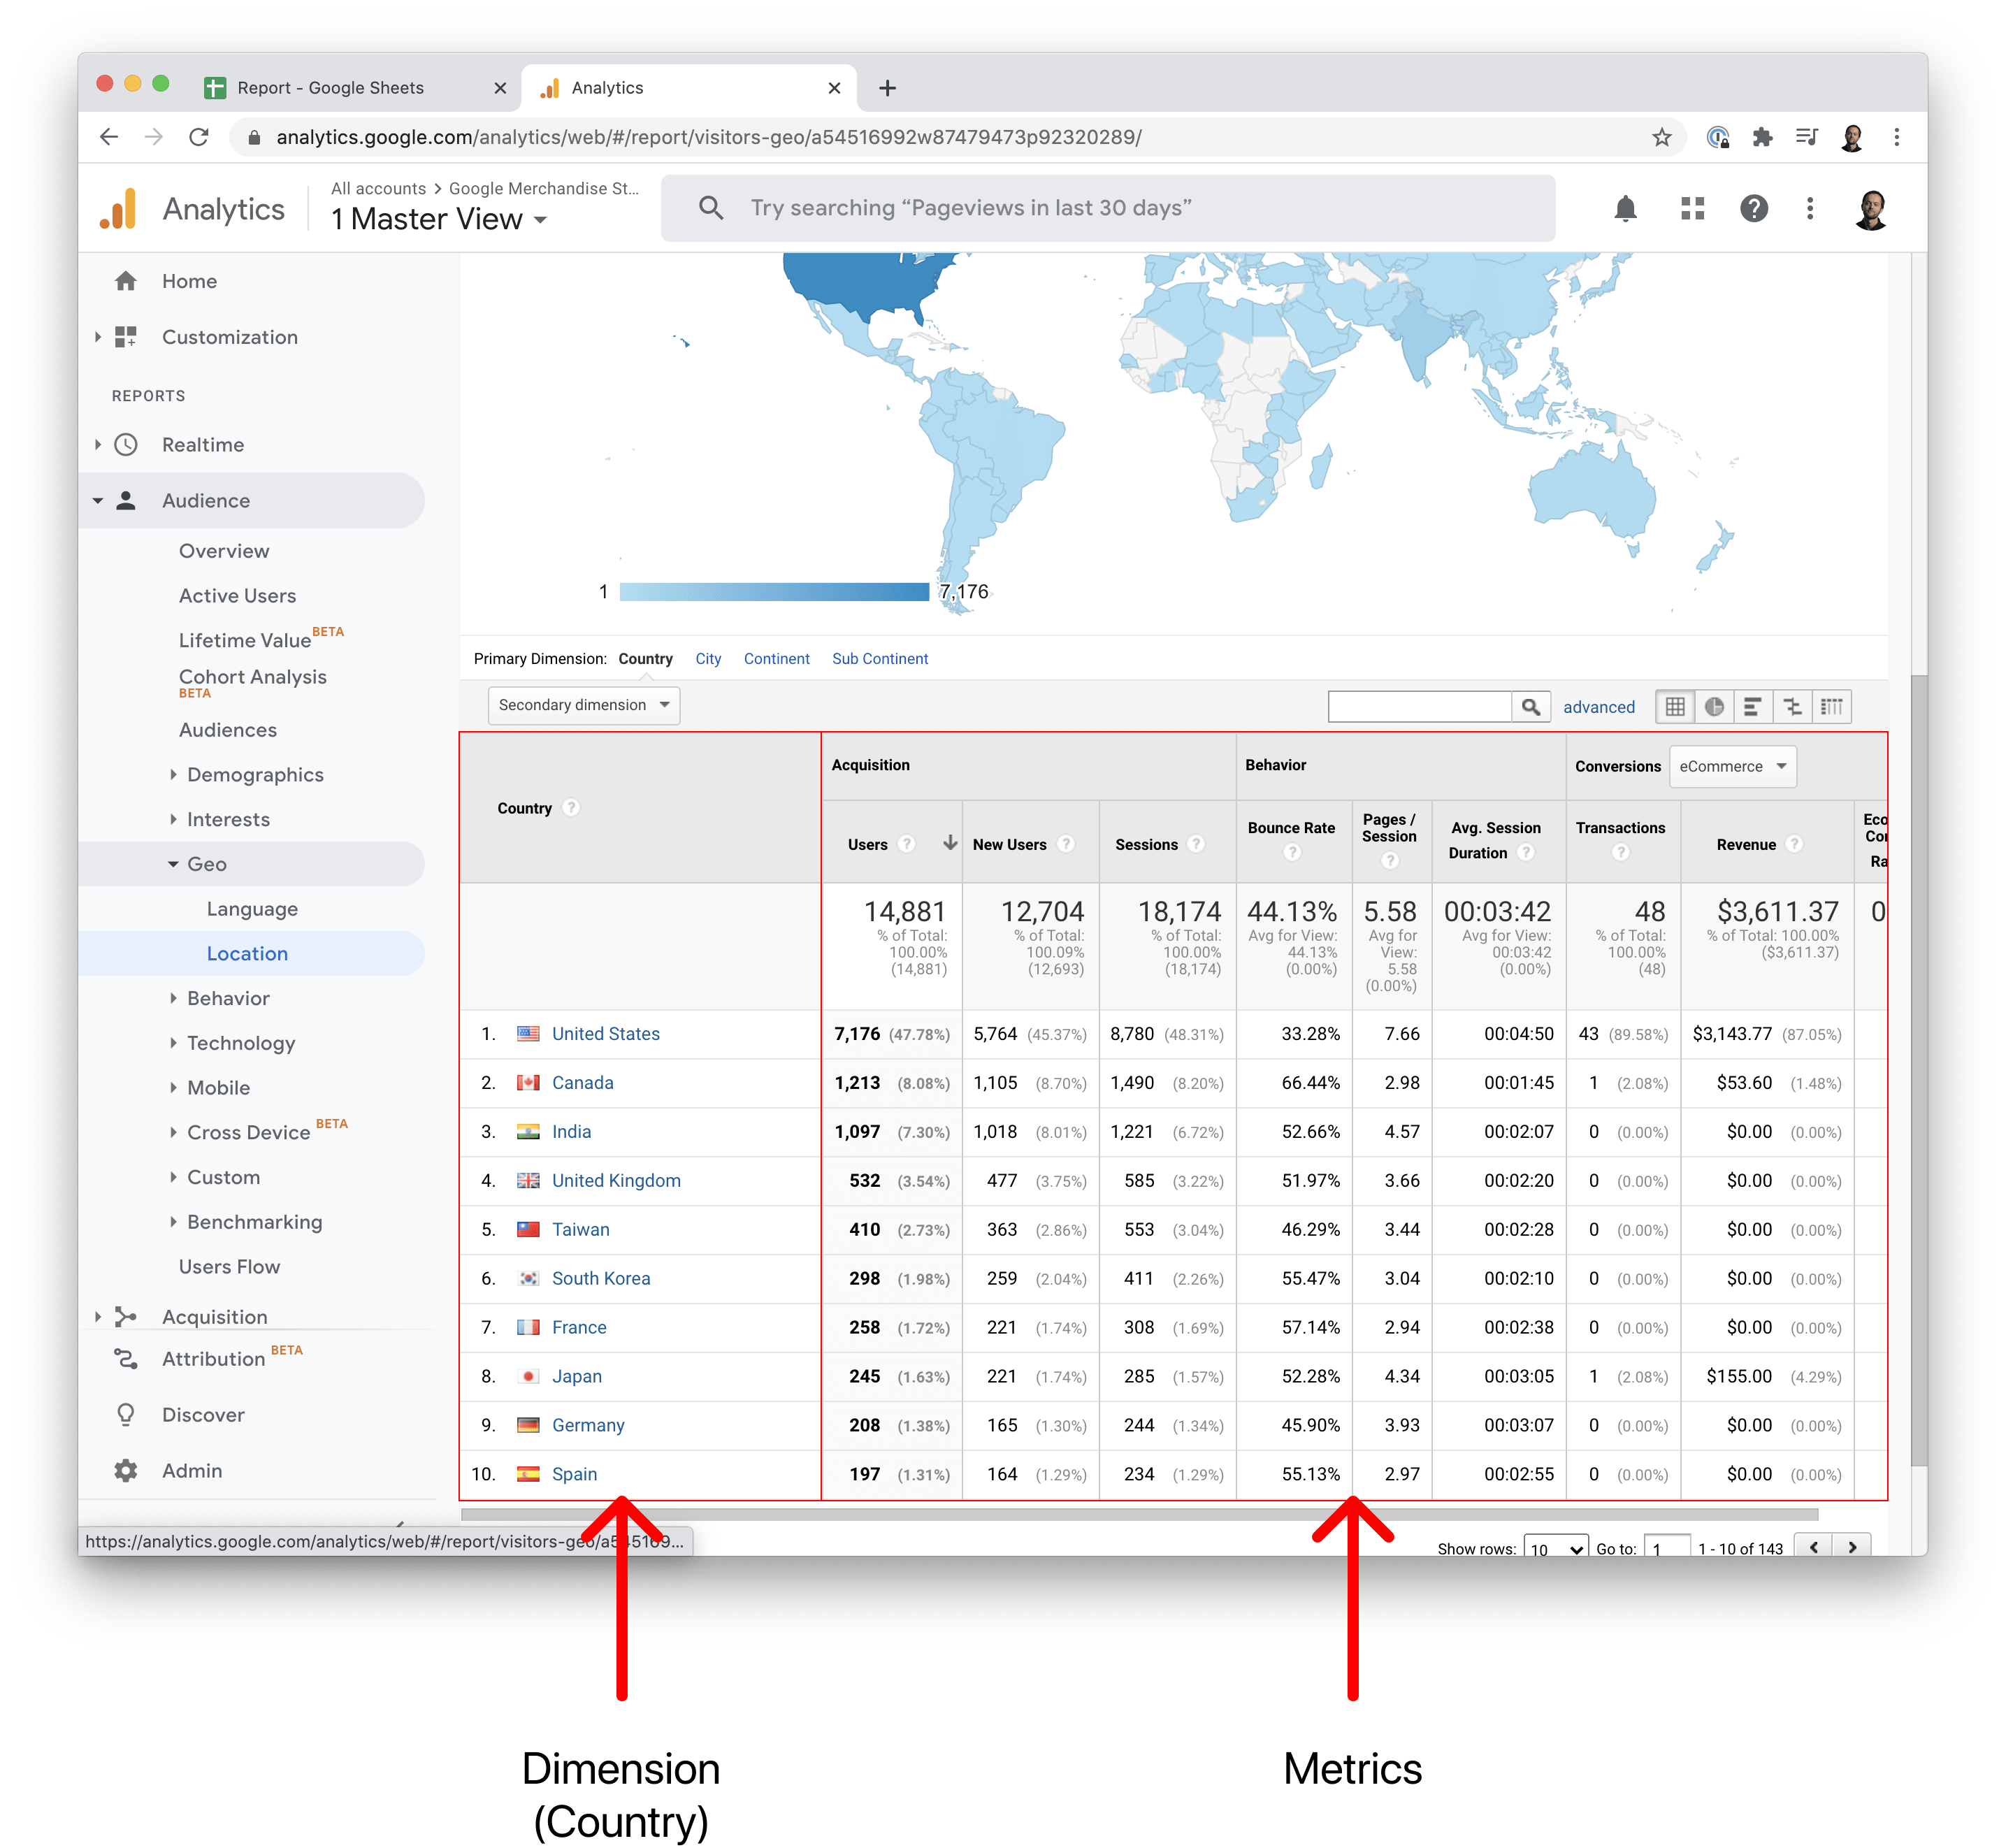
Task: Open new browser tab with plus
Action: 887,88
